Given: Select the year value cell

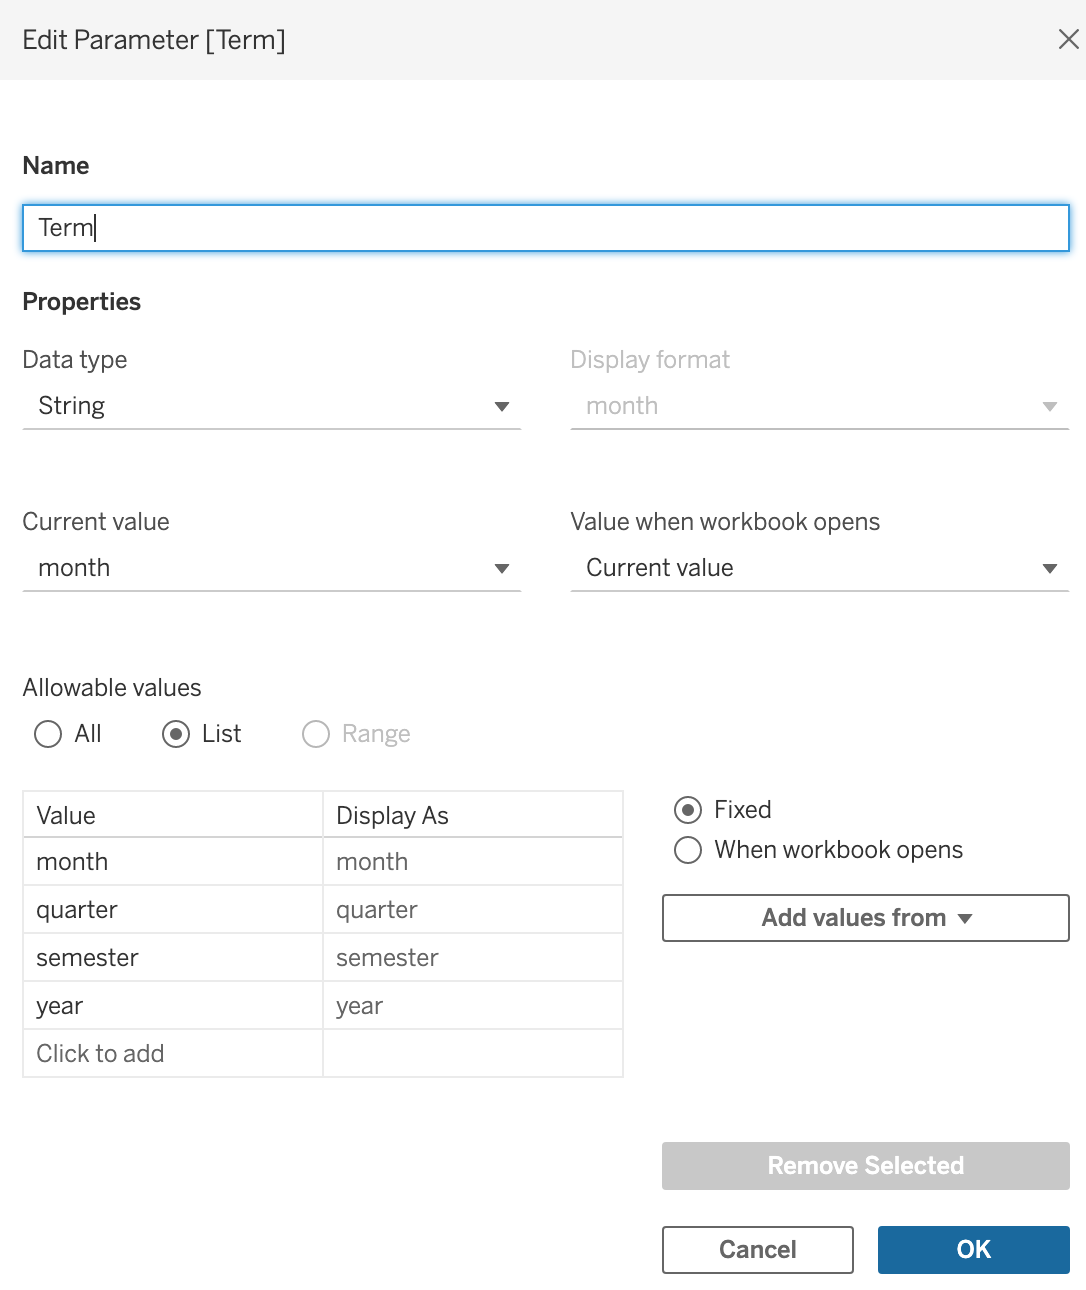Looking at the screenshot, I should 173,1006.
